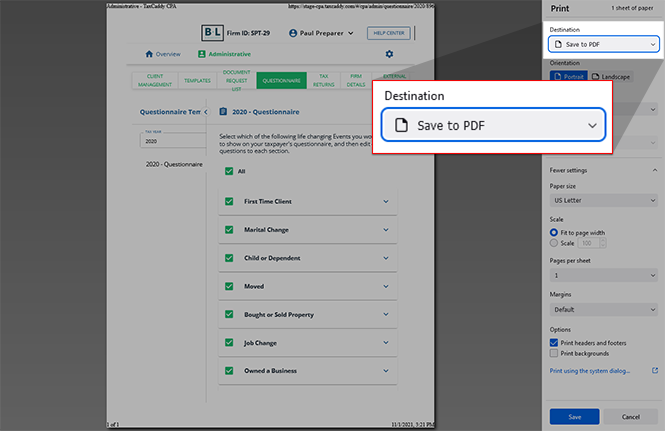Select Portrait orientation
This screenshot has height=431, width=665.
tap(569, 76)
